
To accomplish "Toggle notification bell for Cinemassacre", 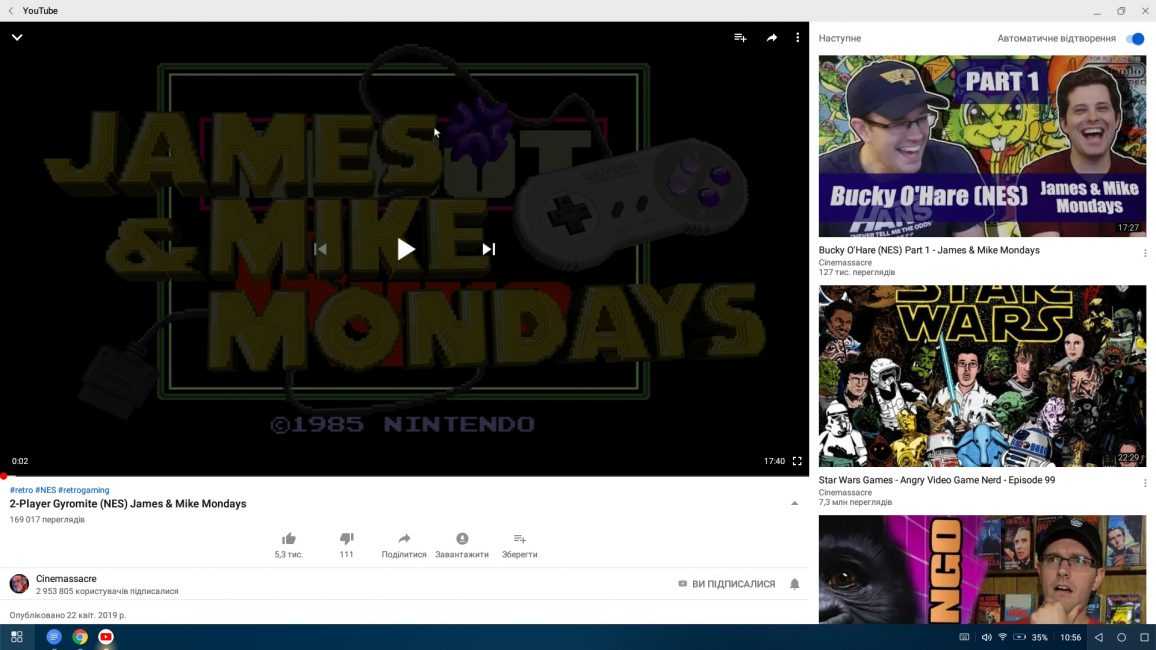I will pos(795,584).
